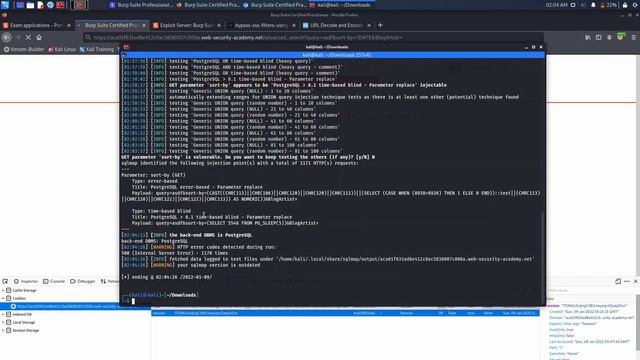This screenshot has height=360, width=640.
Task: Select the Exam applications browser tab
Action: tap(36, 25)
